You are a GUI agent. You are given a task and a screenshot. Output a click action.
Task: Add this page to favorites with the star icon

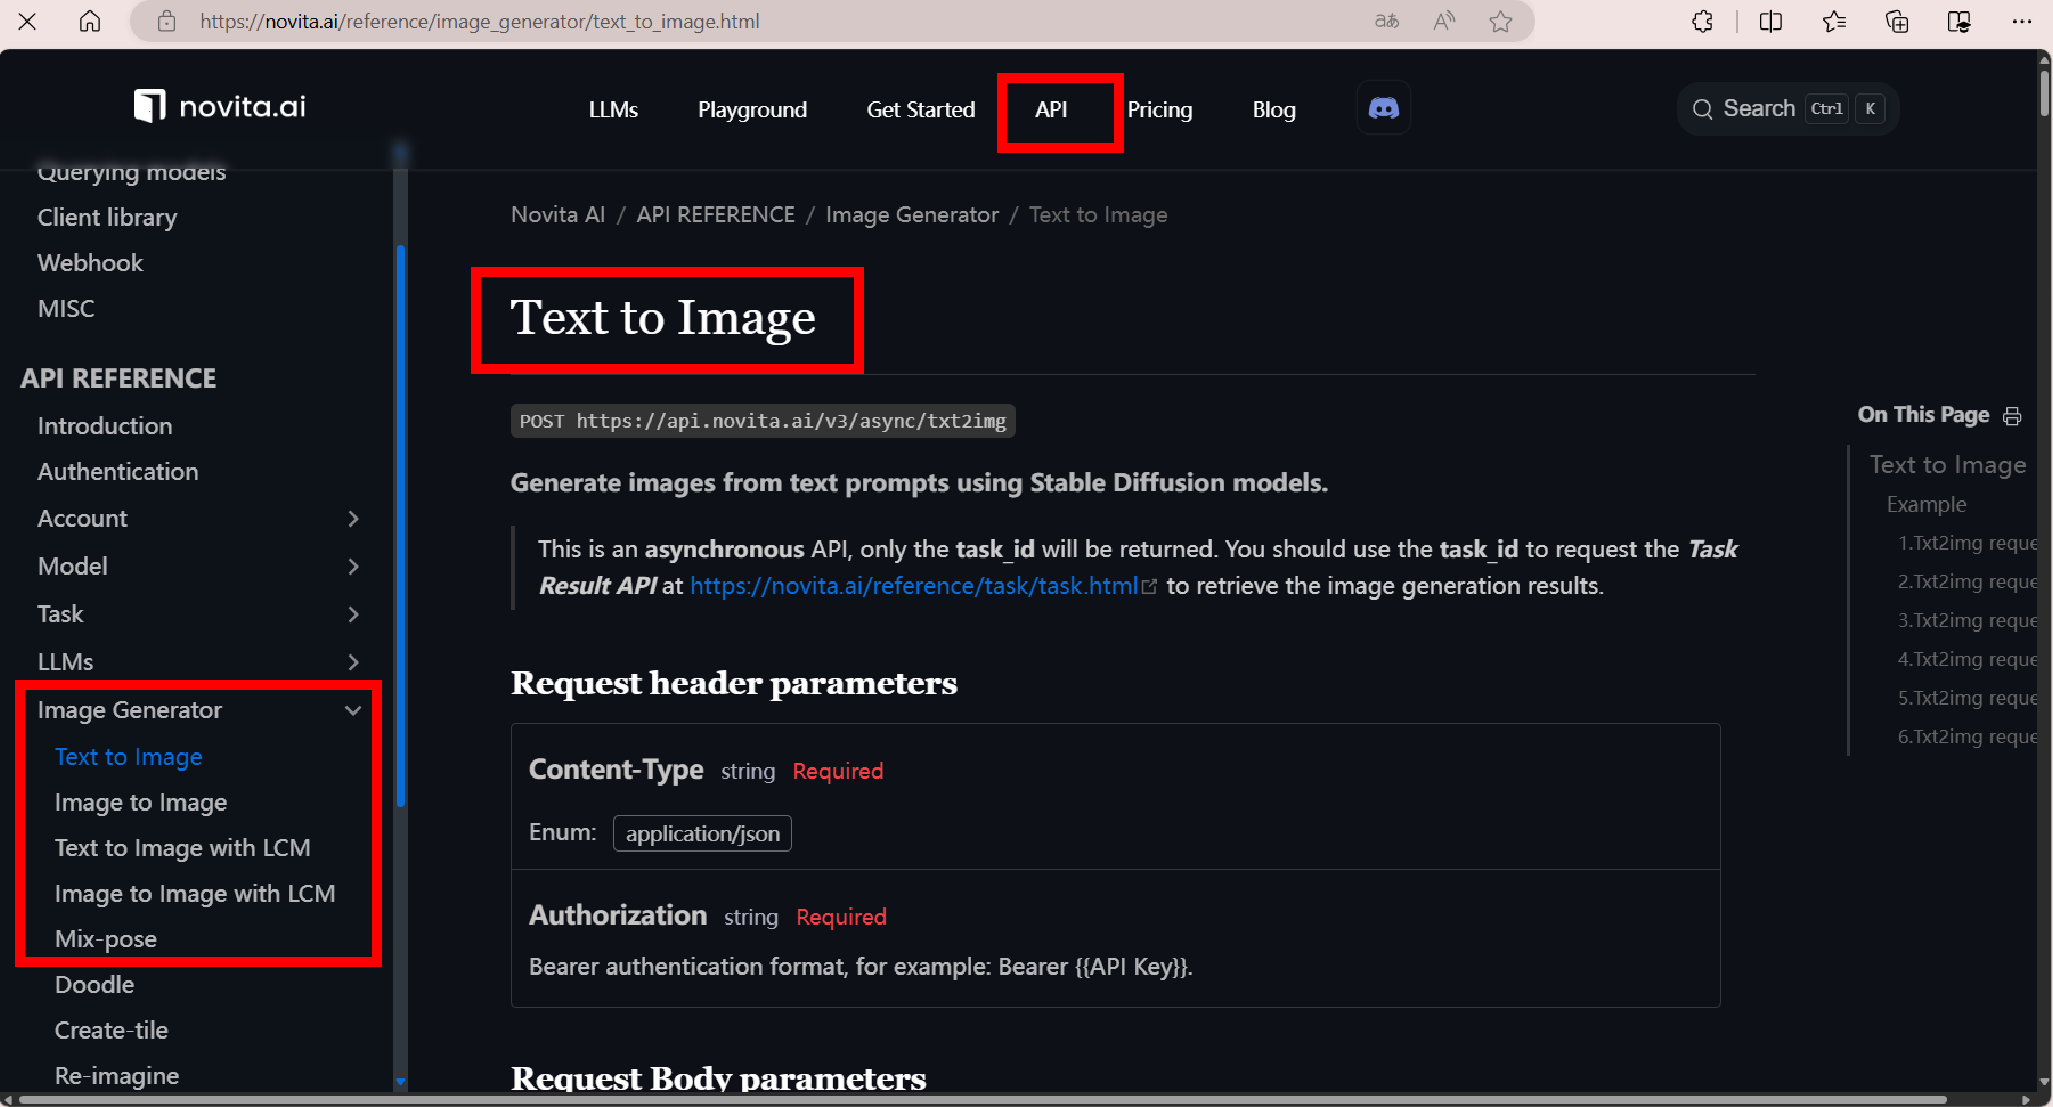coord(1500,21)
